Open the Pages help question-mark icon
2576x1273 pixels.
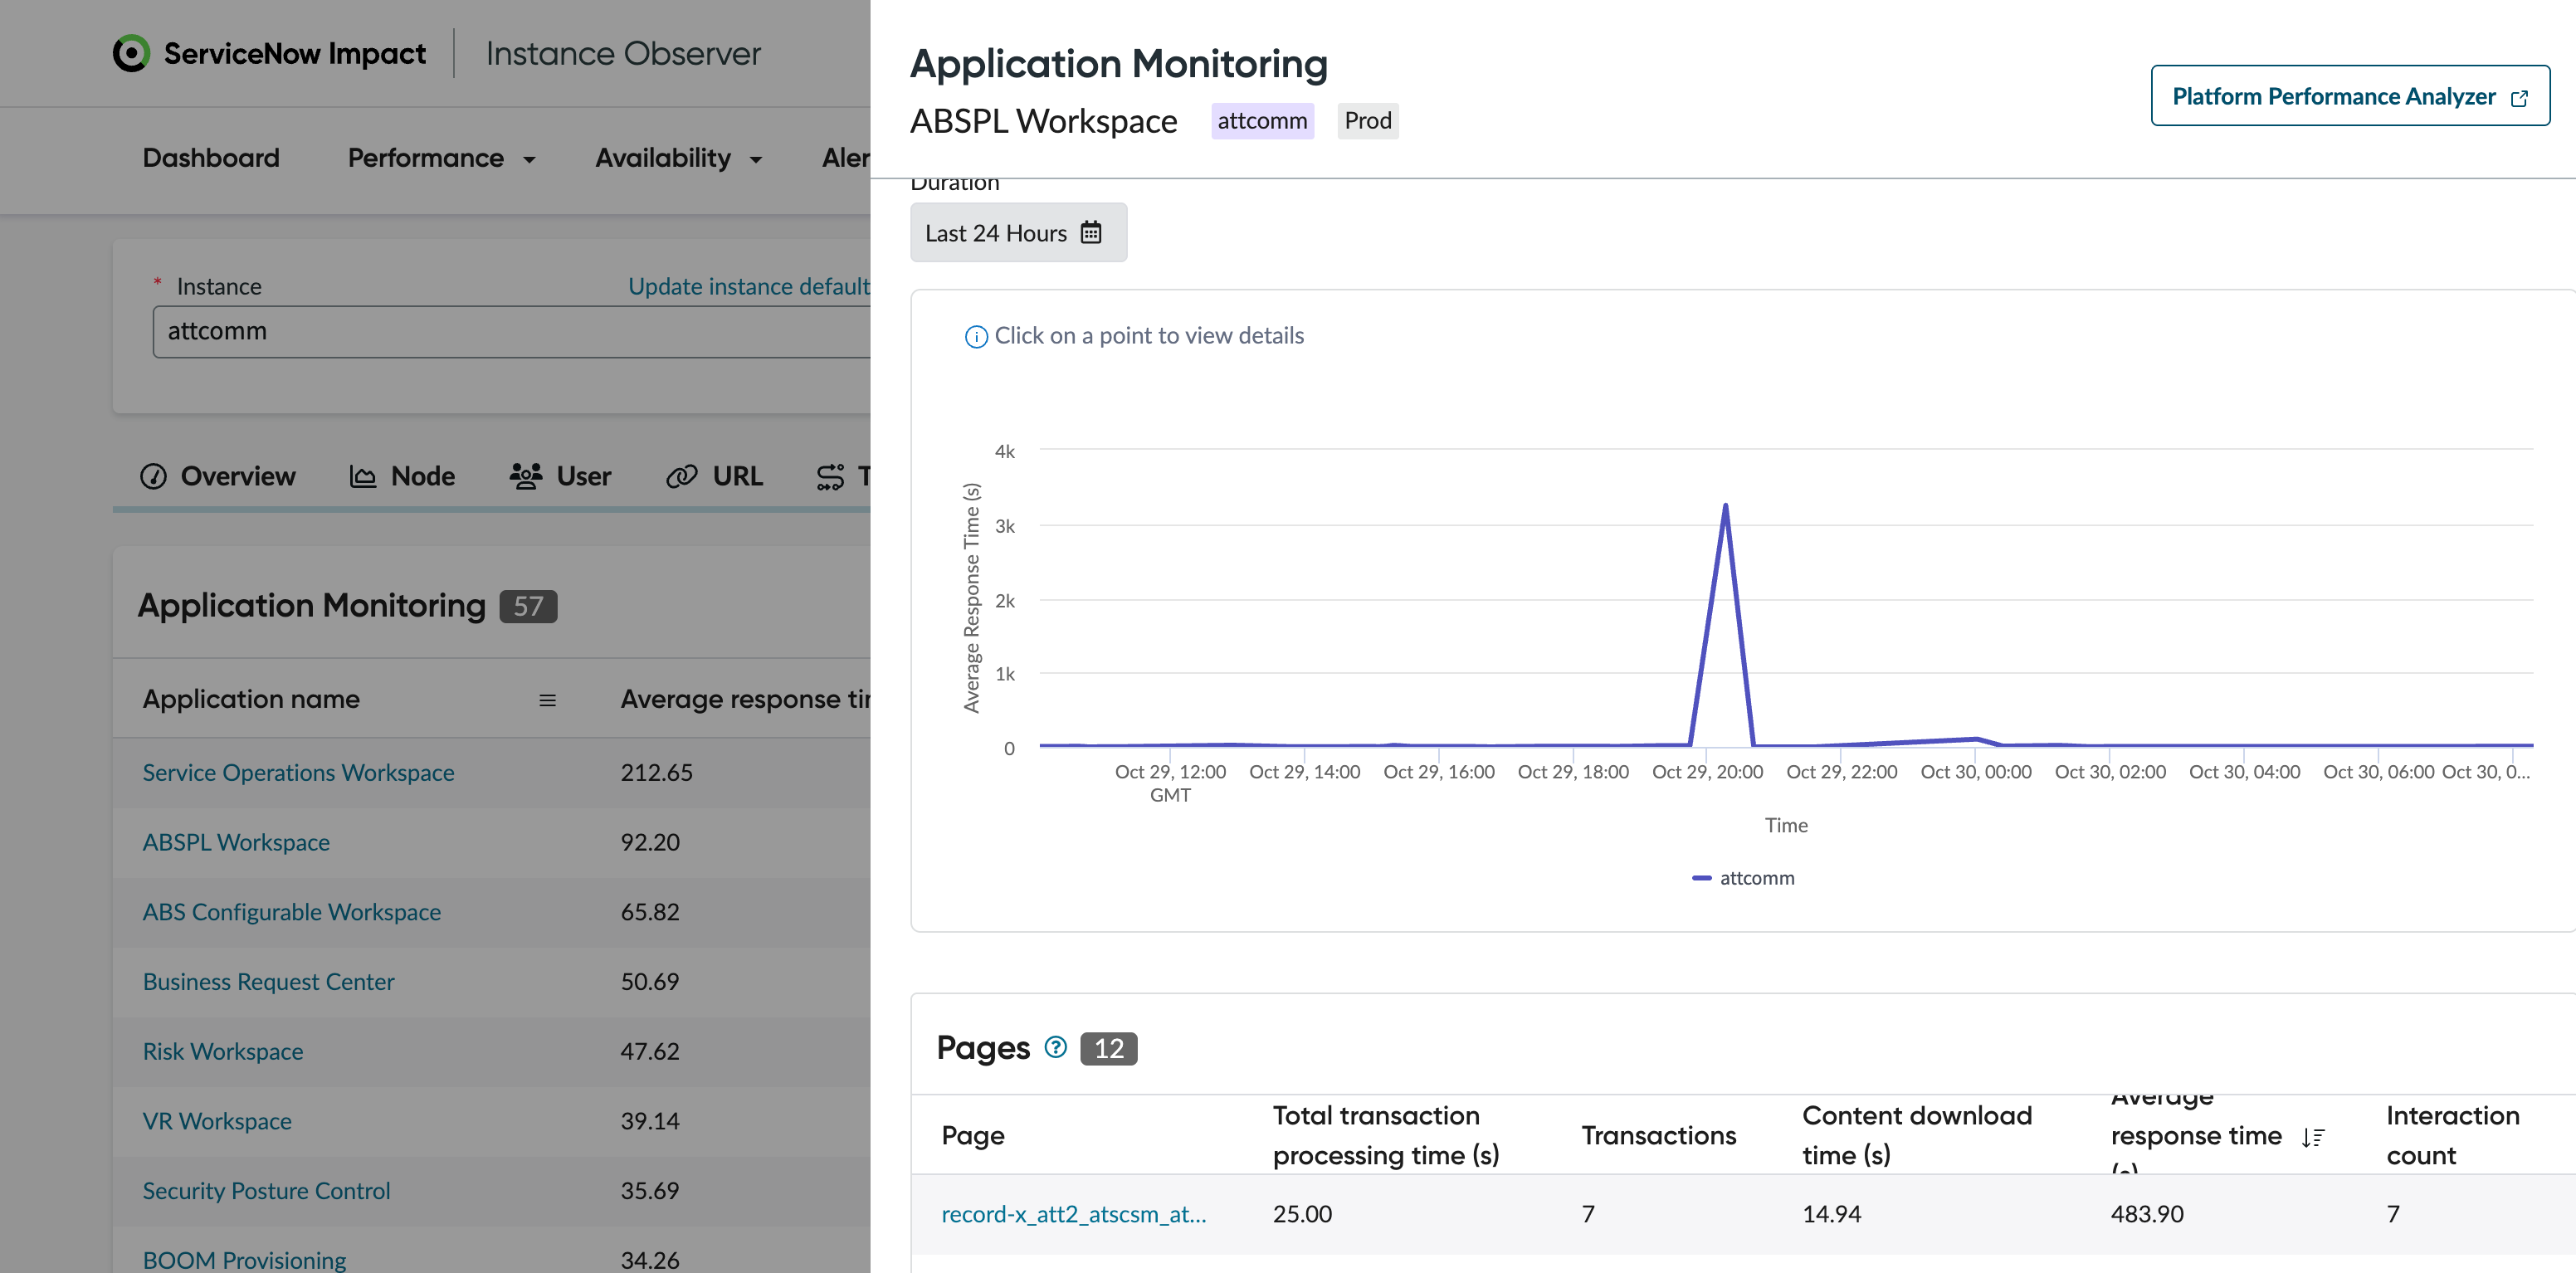point(1055,1047)
